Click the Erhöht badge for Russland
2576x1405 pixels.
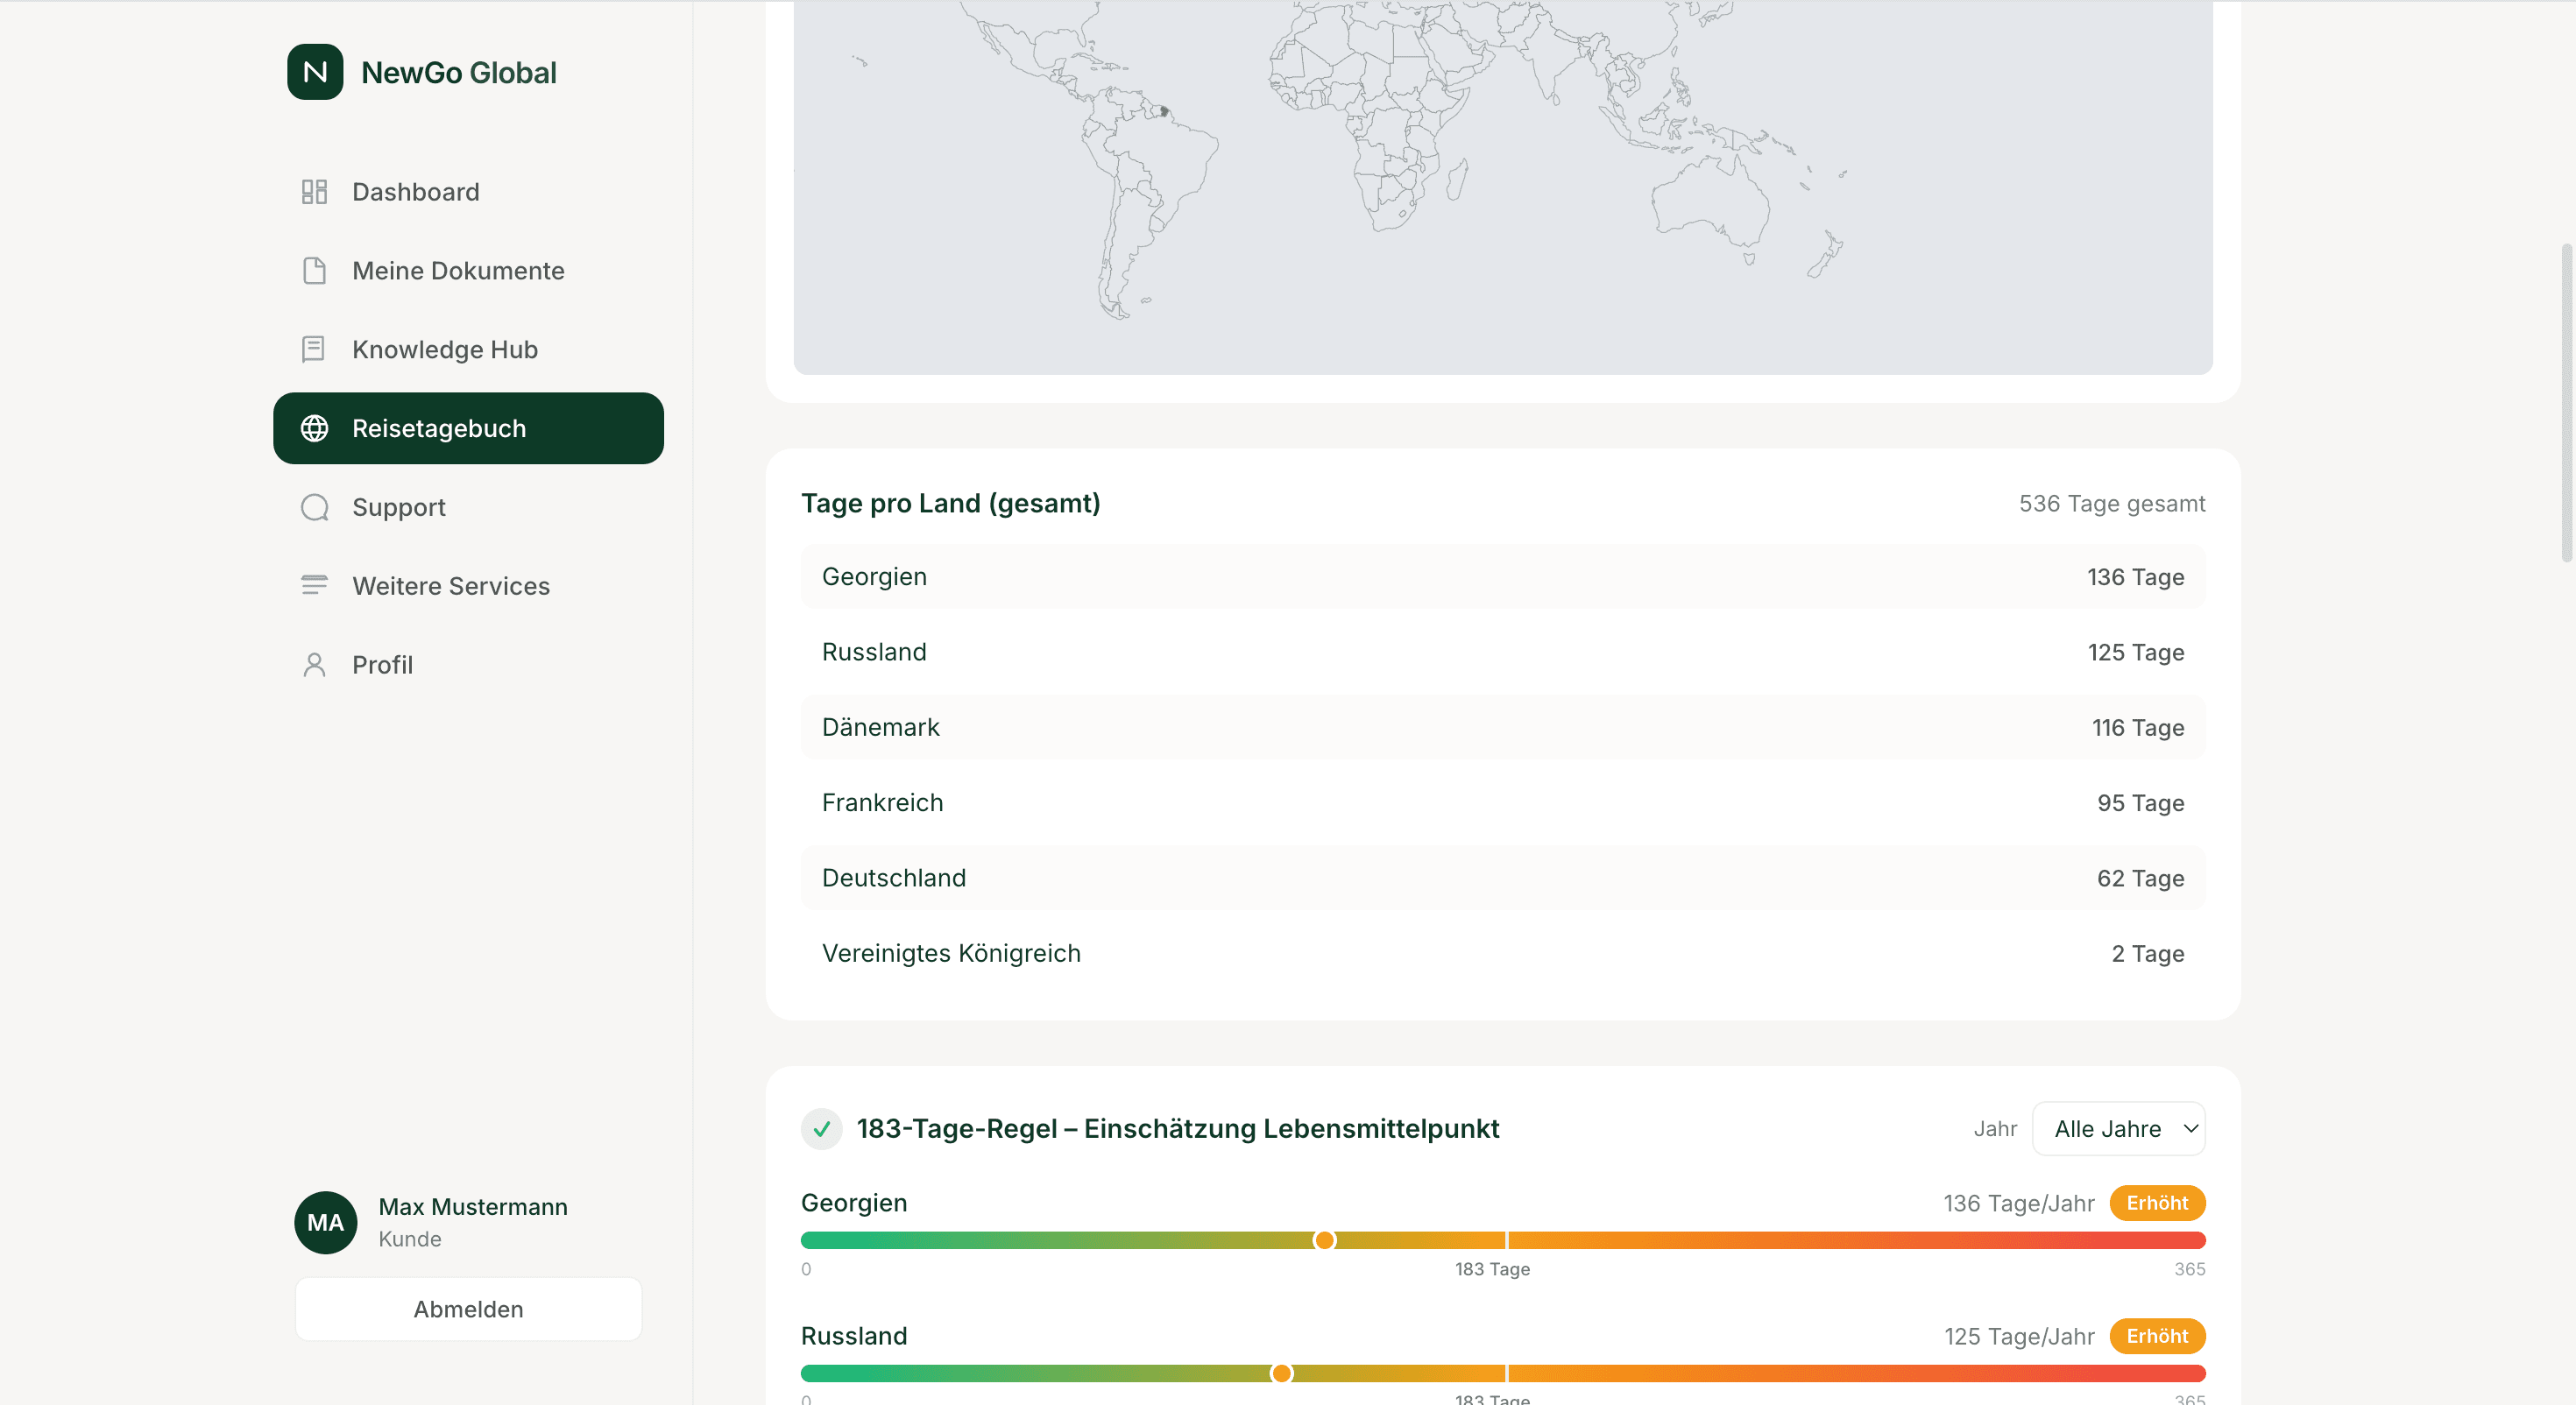(x=2157, y=1336)
